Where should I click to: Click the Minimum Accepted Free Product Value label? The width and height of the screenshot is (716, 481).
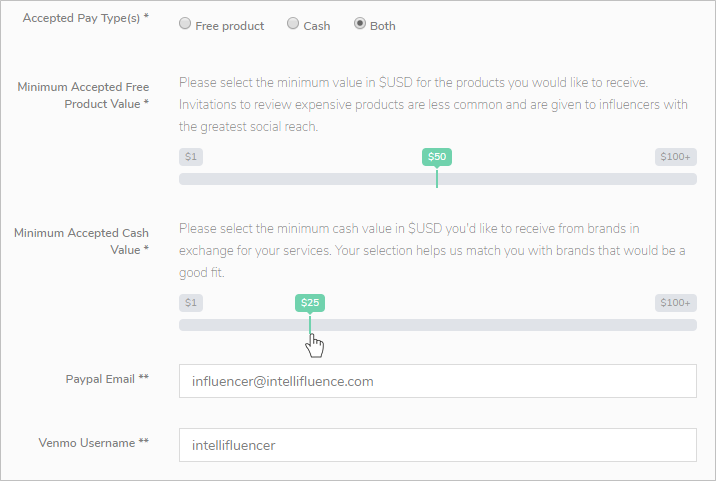point(84,95)
